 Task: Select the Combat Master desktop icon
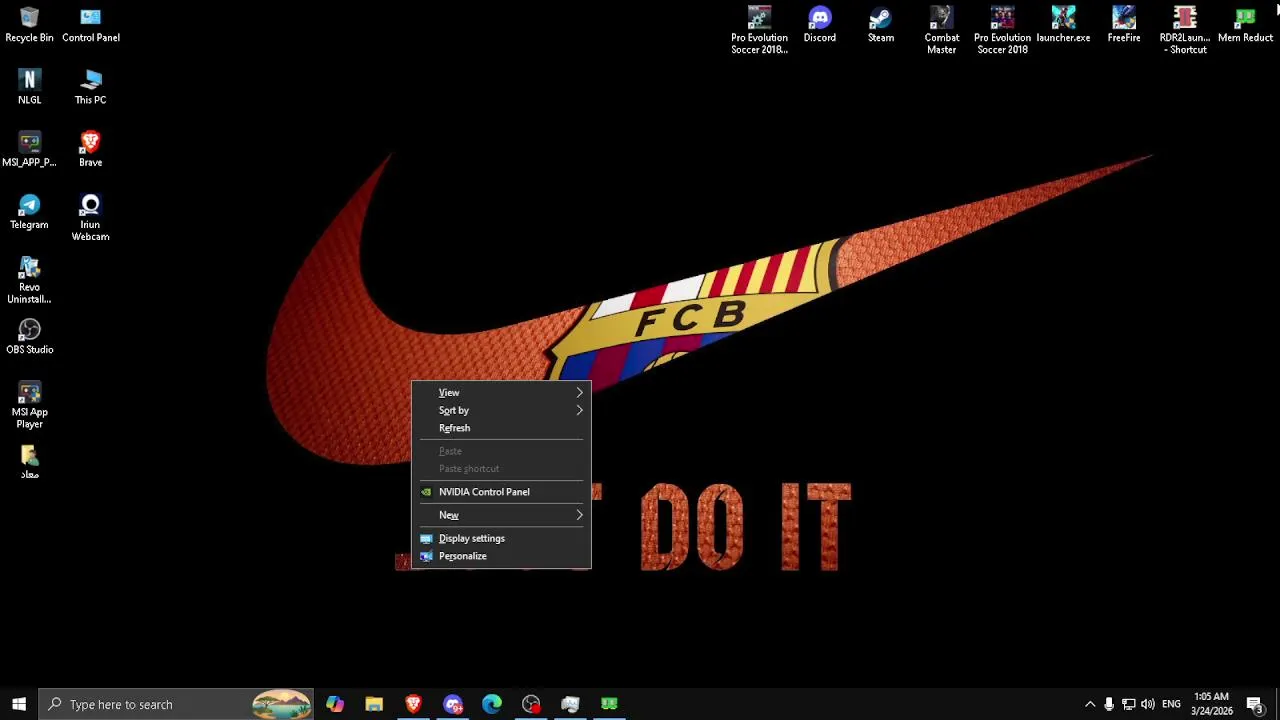tap(941, 30)
